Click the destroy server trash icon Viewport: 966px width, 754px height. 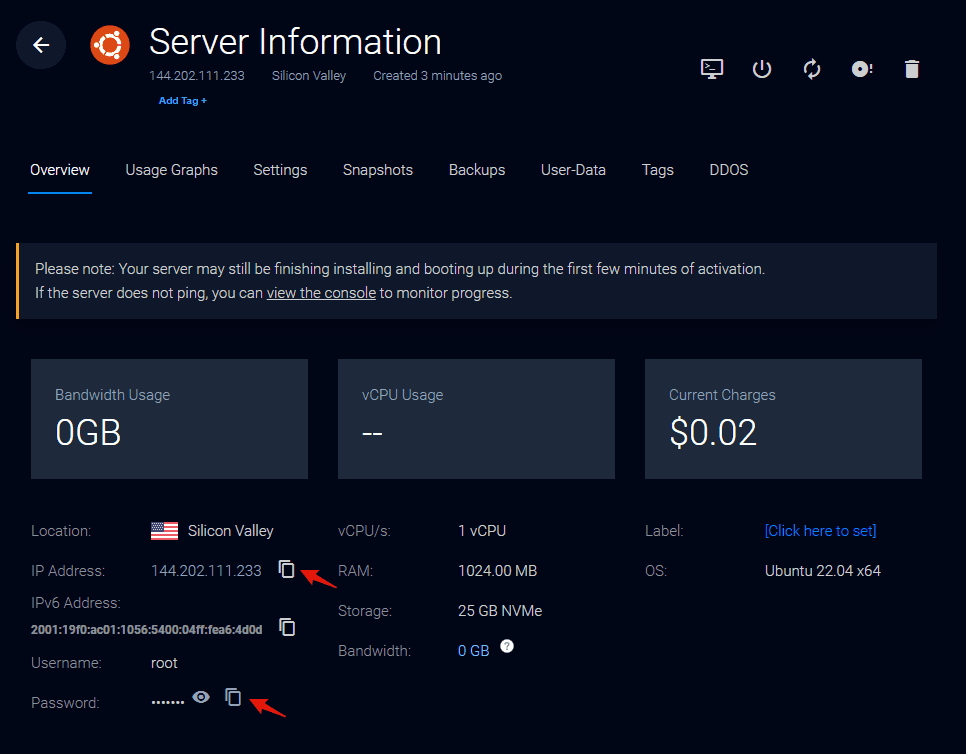(911, 69)
